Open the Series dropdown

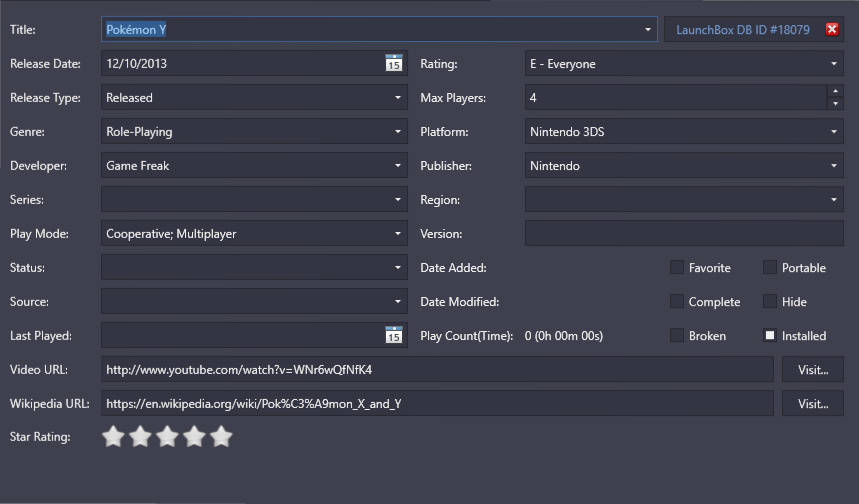398,199
